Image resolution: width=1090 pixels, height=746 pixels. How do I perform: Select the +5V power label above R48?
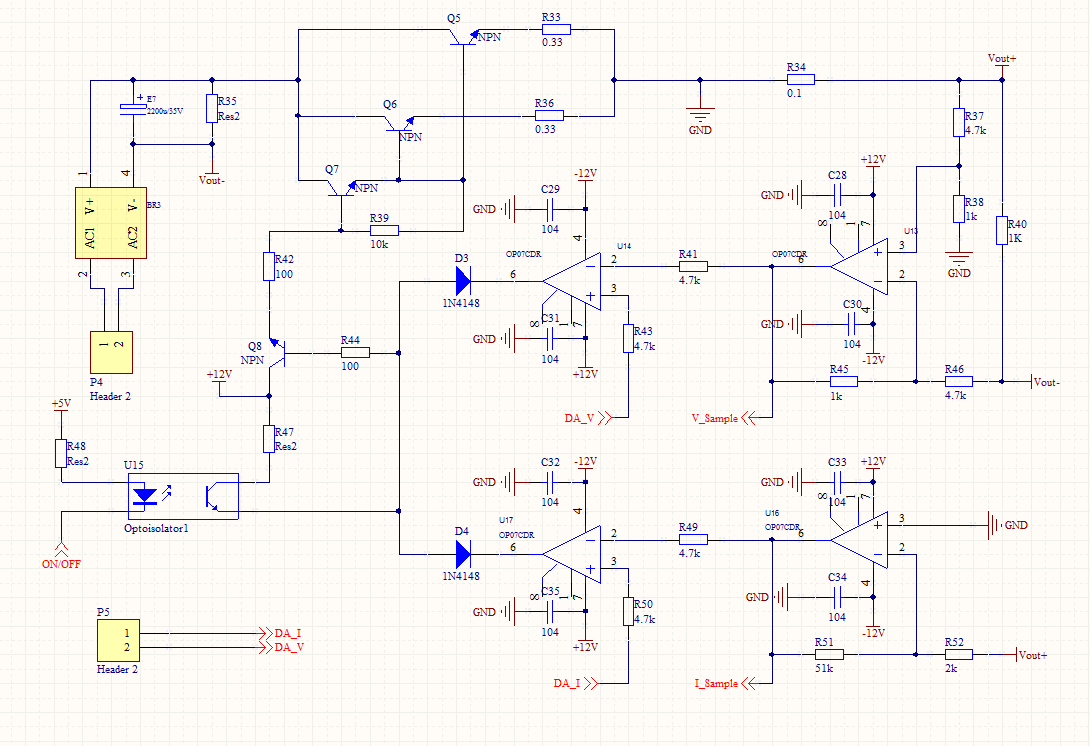(61, 404)
